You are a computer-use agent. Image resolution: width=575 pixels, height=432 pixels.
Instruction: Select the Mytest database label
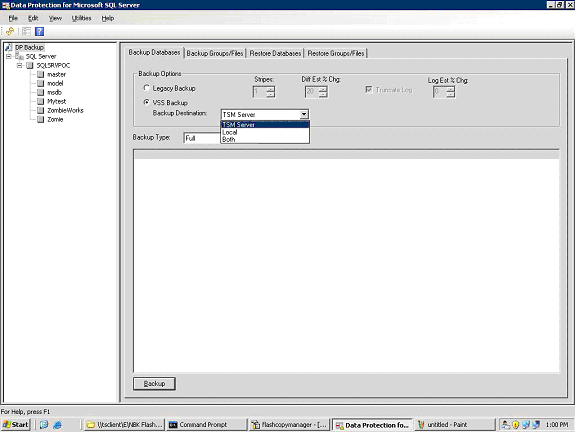click(56, 101)
